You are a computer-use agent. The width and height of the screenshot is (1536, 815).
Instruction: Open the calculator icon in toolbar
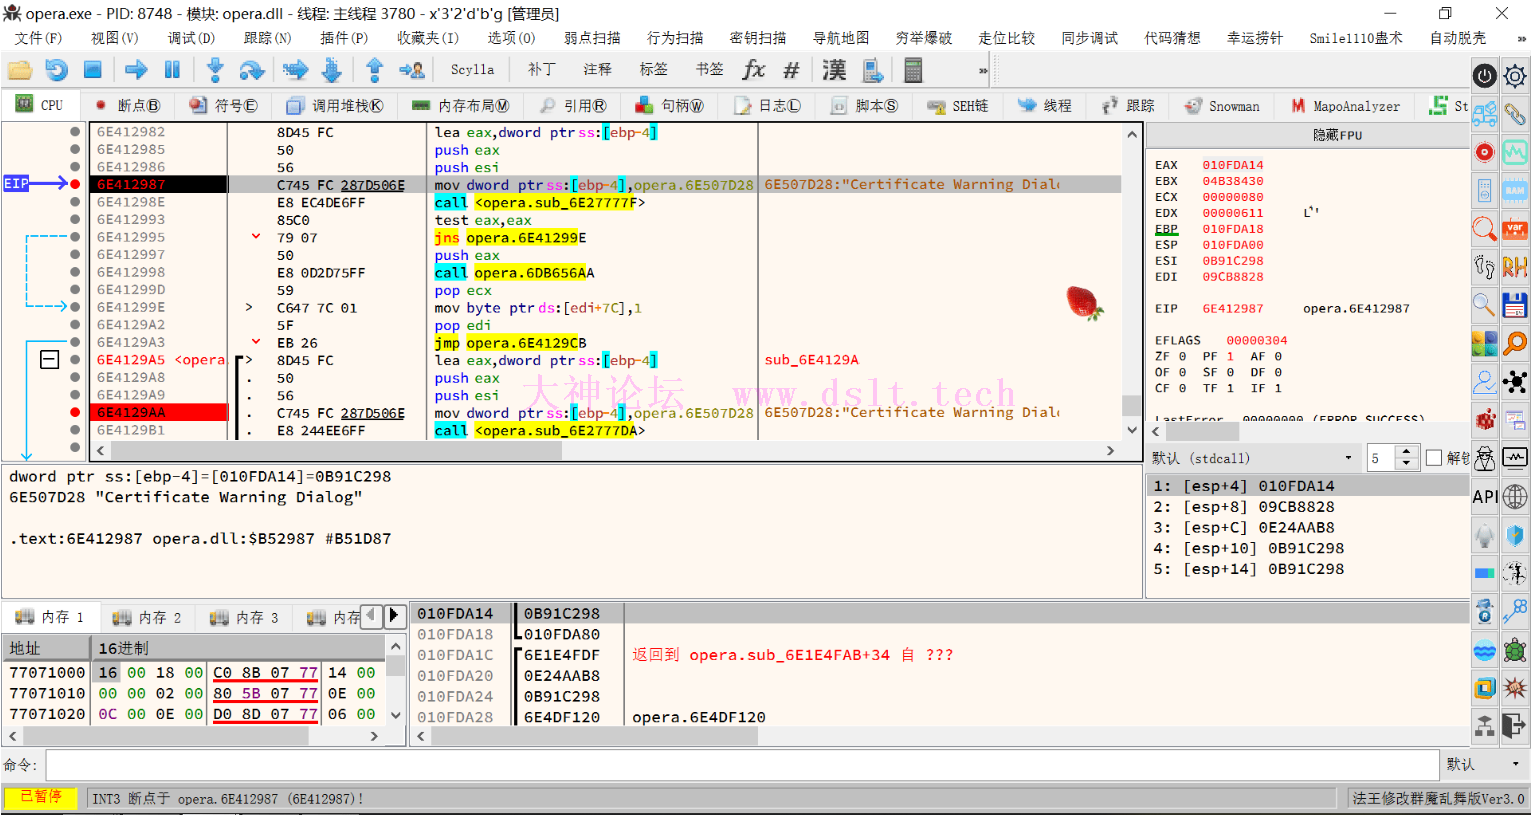pyautogui.click(x=912, y=70)
